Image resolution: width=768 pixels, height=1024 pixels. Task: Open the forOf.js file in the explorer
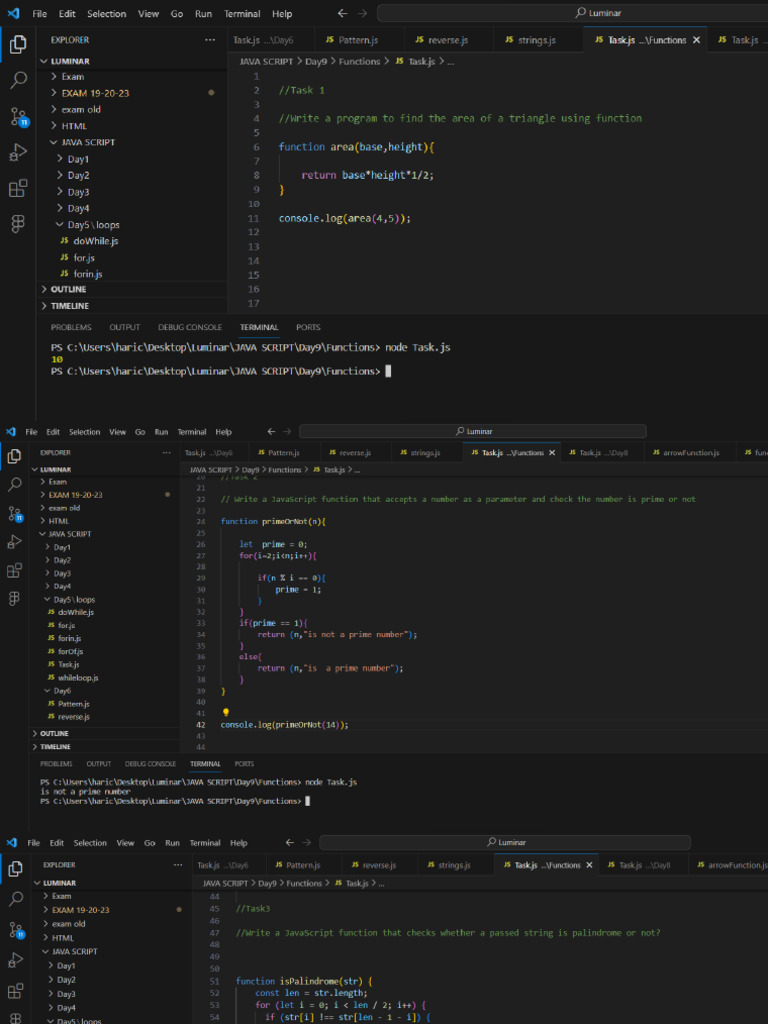pyautogui.click(x=69, y=651)
